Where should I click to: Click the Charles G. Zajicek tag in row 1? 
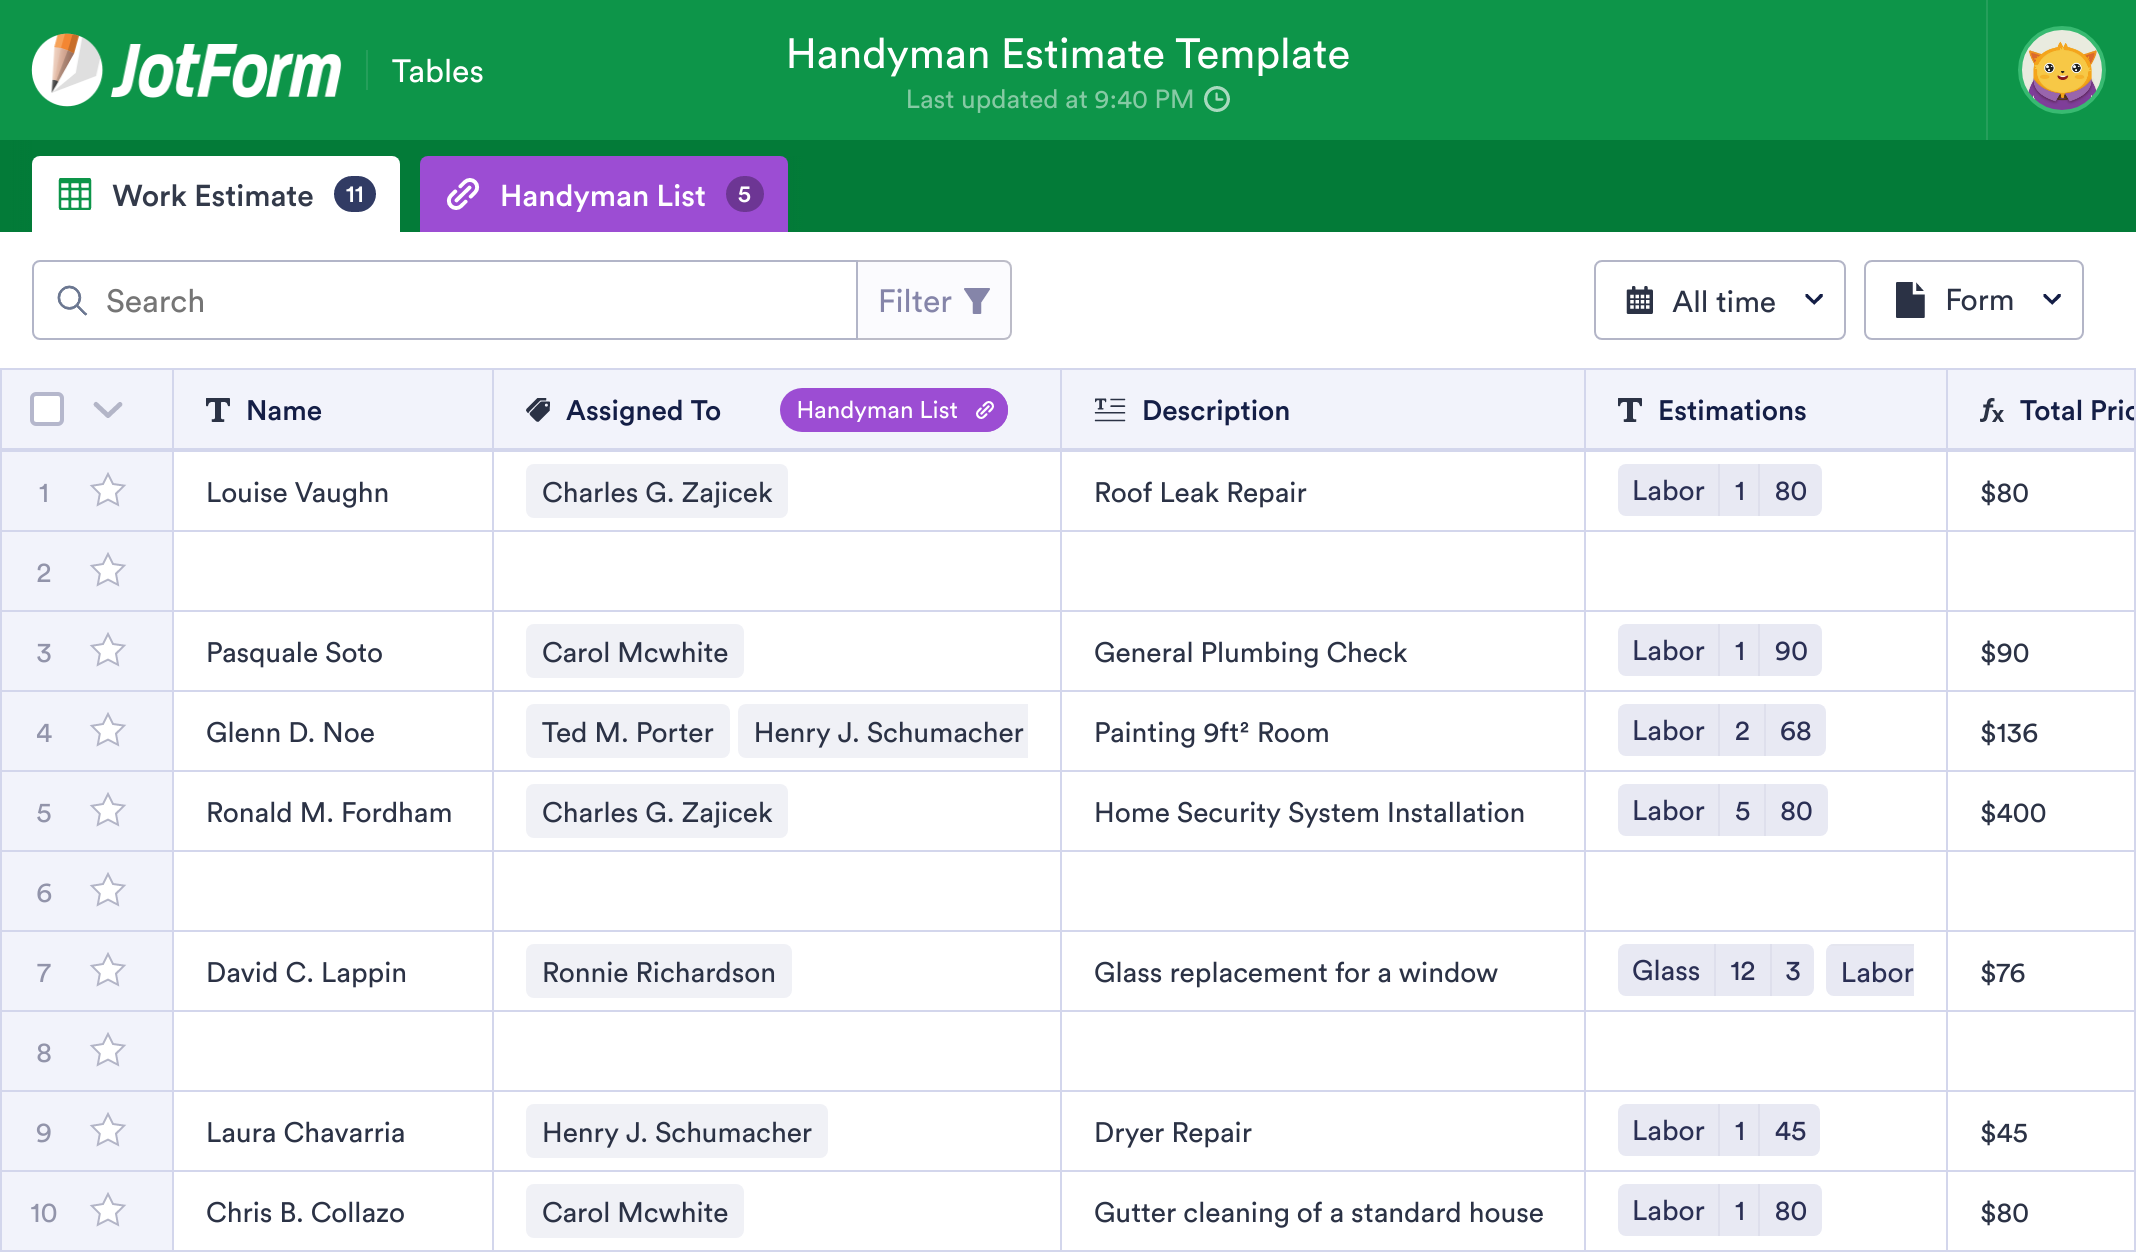coord(656,492)
